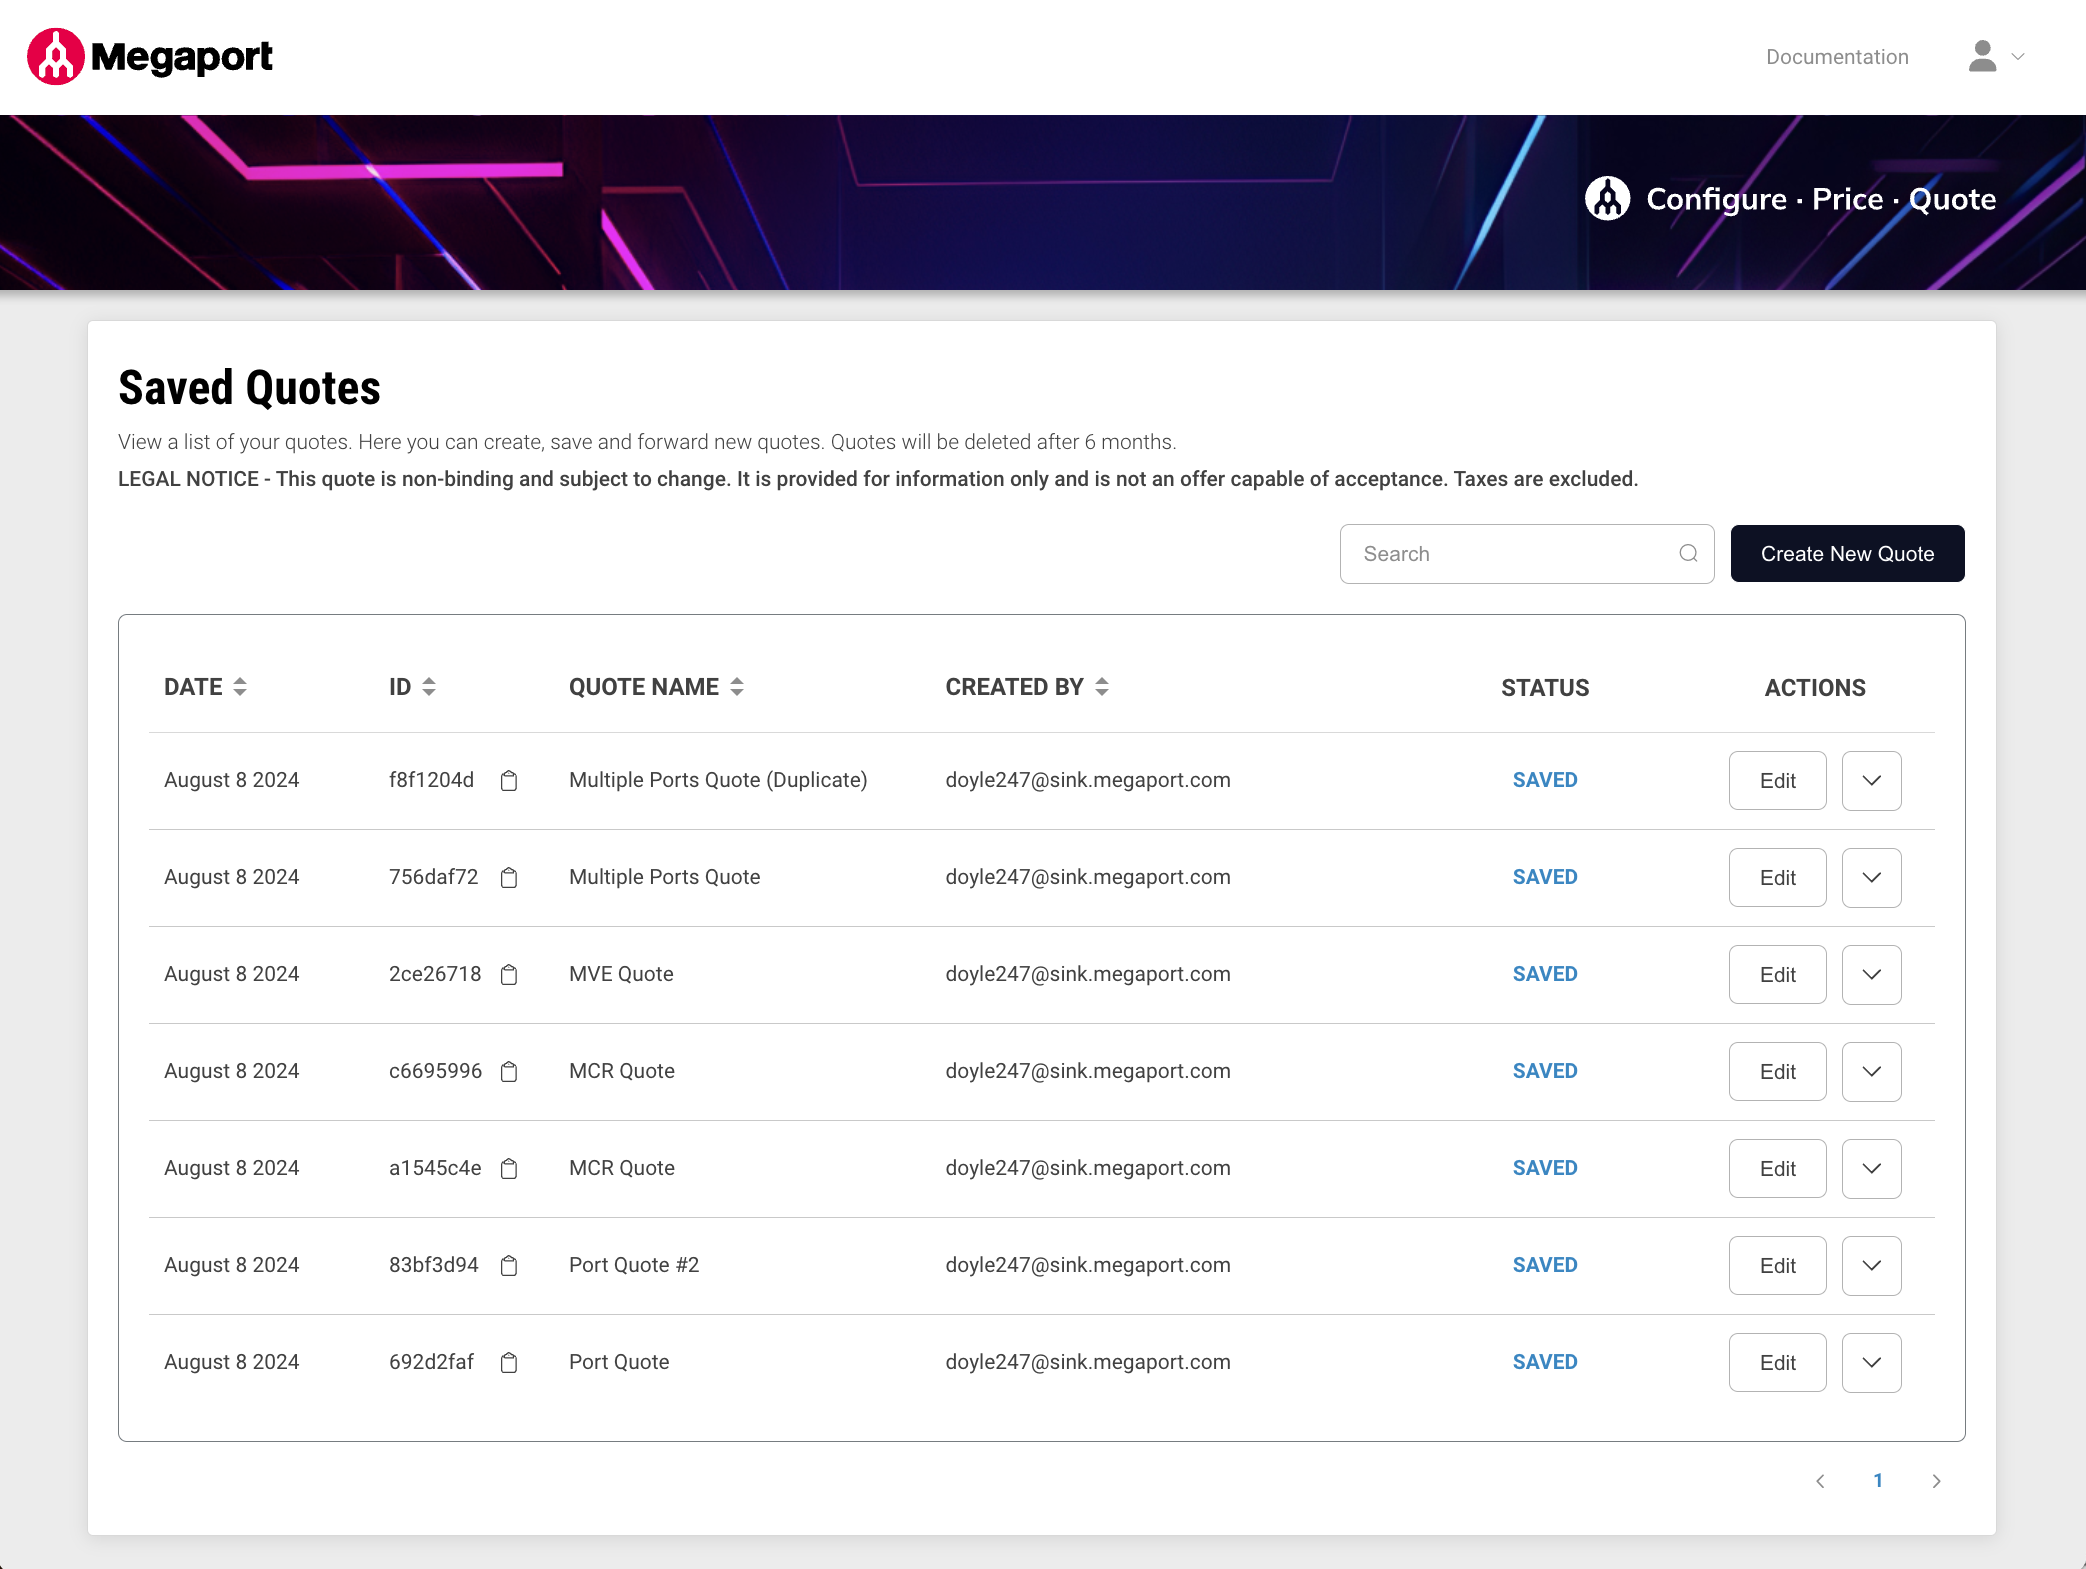
Task: Expand actions dropdown for Multiple Ports Quote (Duplicate)
Action: (1871, 781)
